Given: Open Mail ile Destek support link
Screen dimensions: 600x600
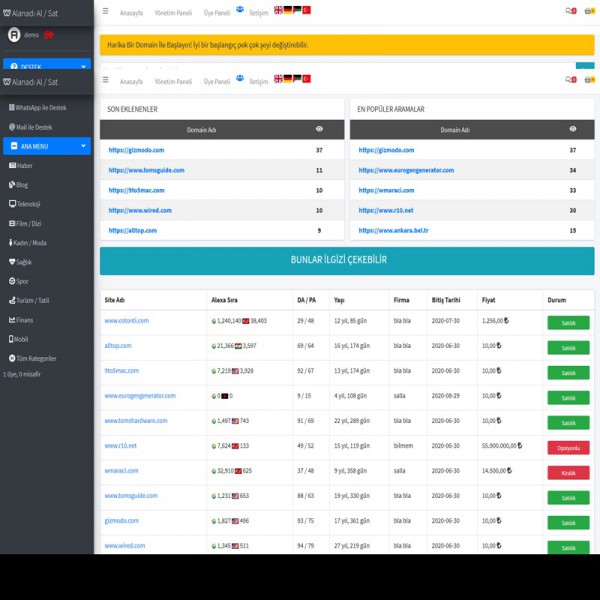Looking at the screenshot, I should click(x=31, y=127).
